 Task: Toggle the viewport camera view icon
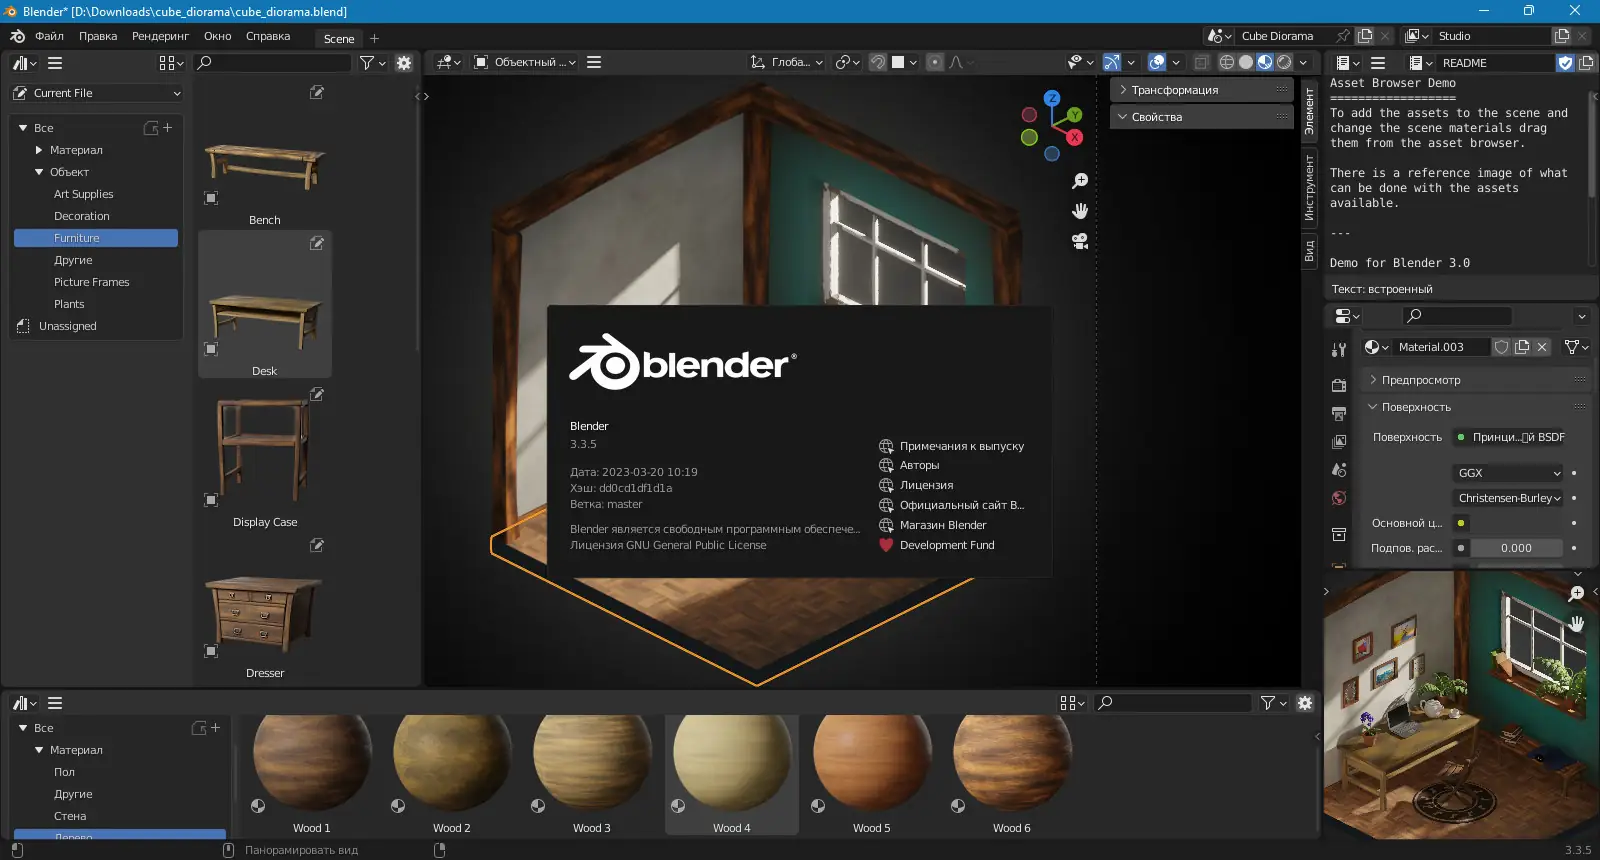(x=1080, y=241)
